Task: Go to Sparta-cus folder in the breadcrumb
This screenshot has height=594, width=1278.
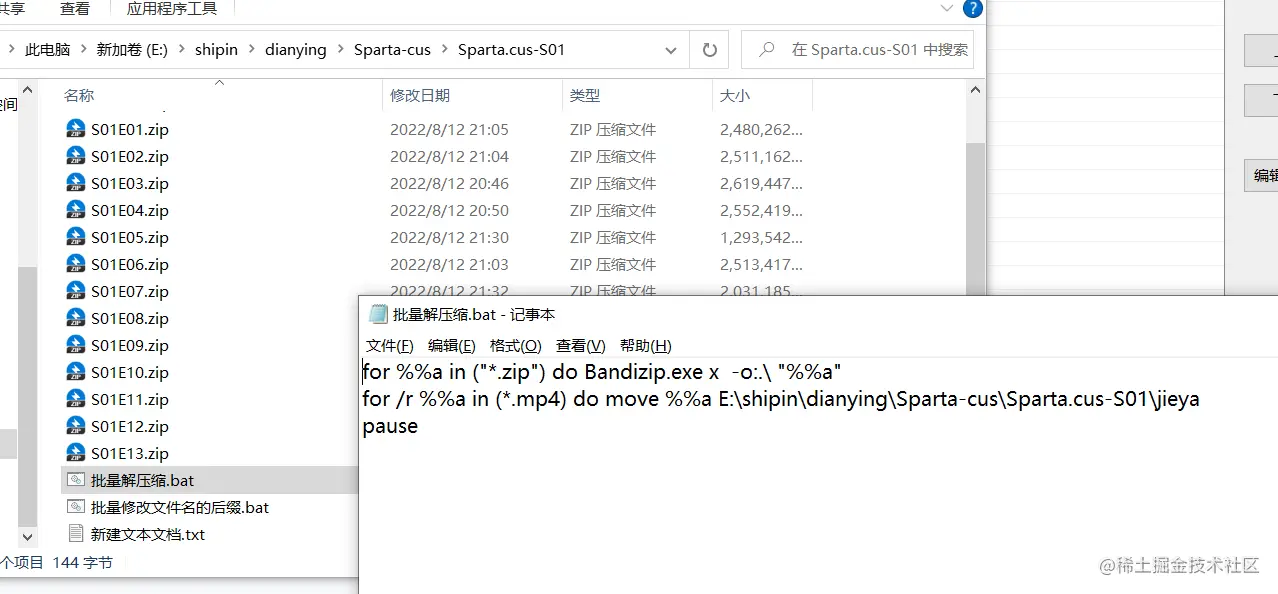Action: pos(392,50)
